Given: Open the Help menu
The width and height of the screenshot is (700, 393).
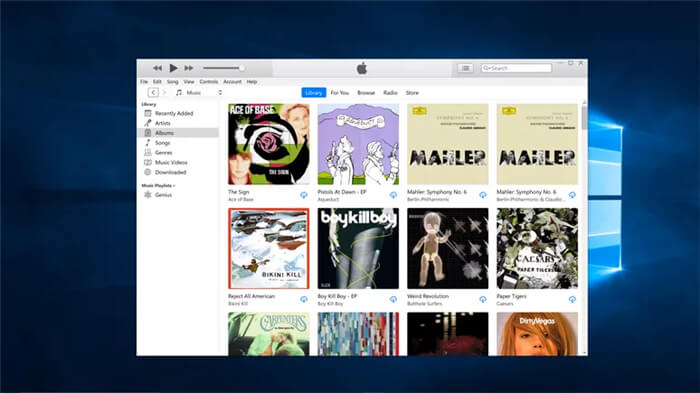Looking at the screenshot, I should (x=252, y=82).
